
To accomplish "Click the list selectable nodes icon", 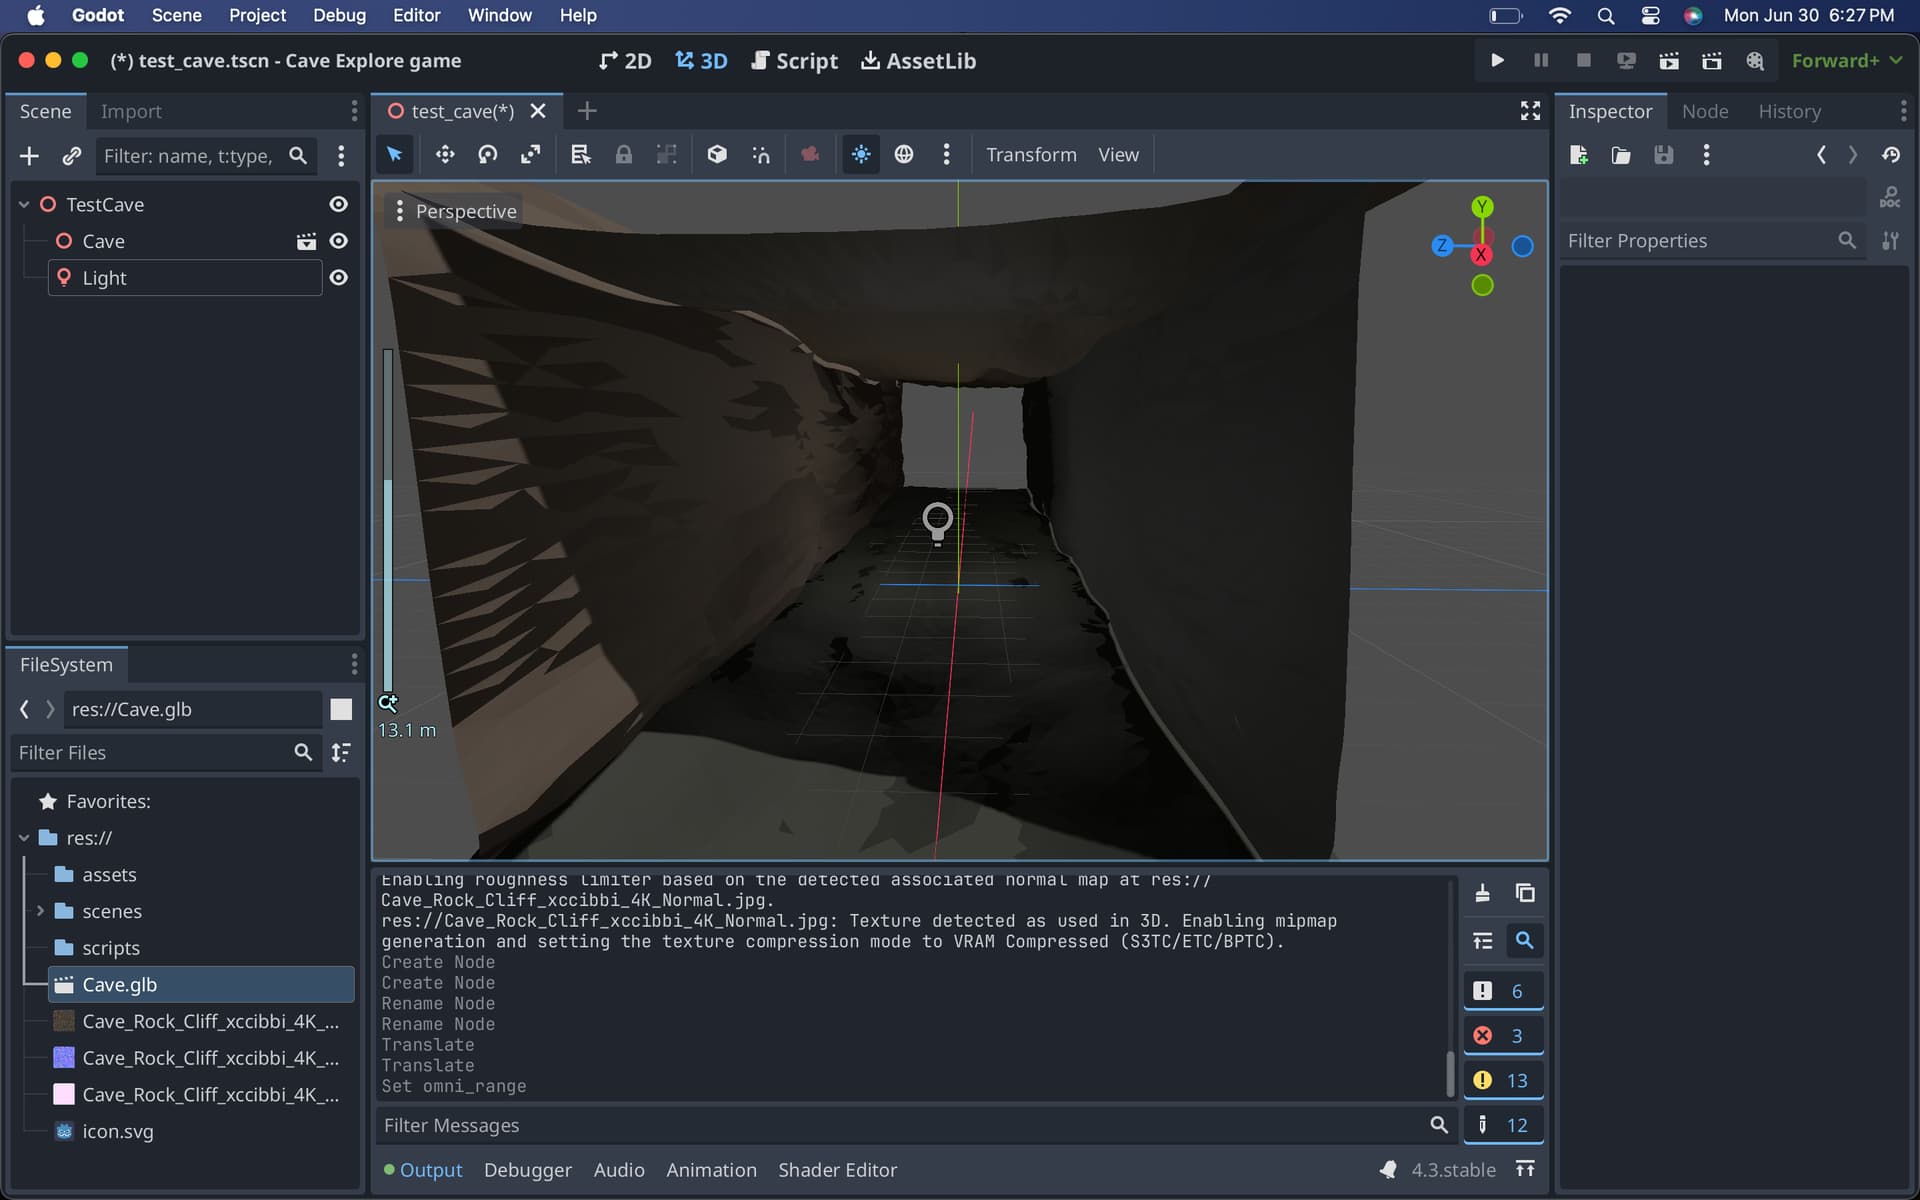I will [581, 154].
